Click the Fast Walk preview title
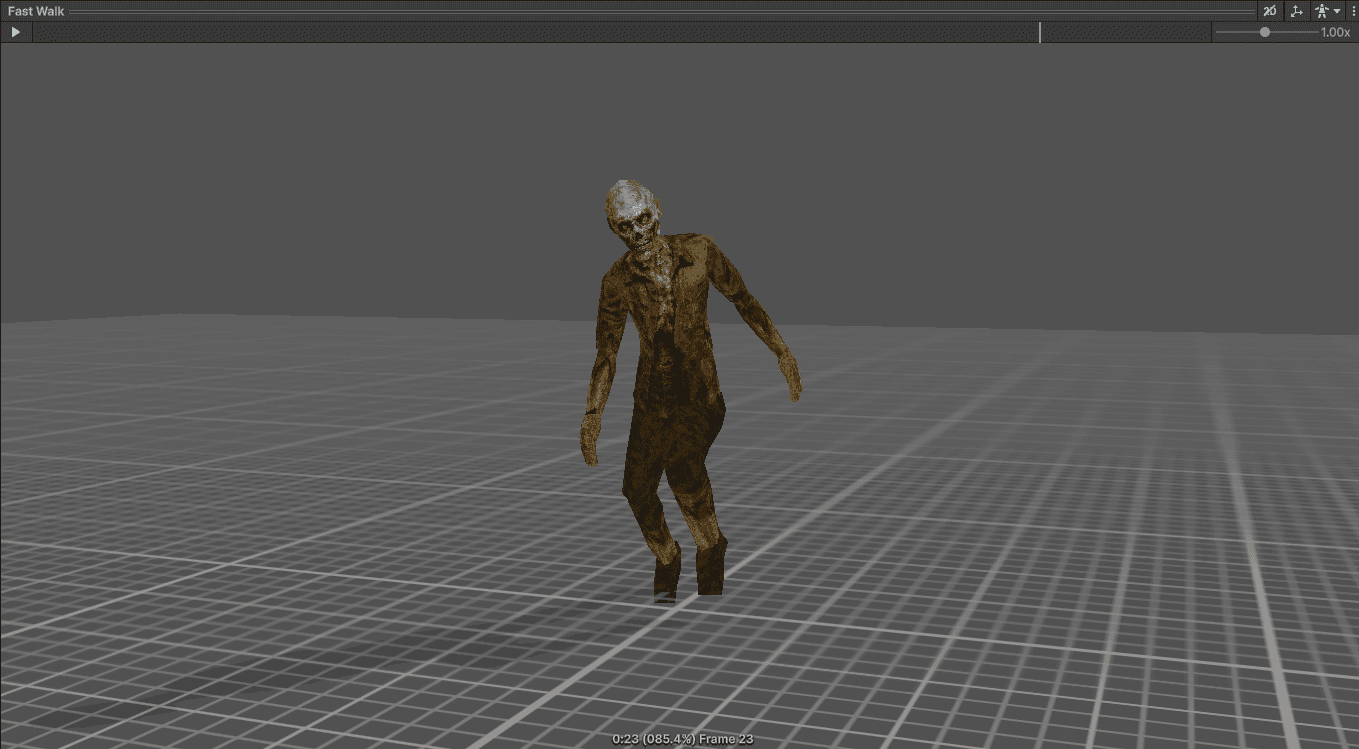 (36, 11)
